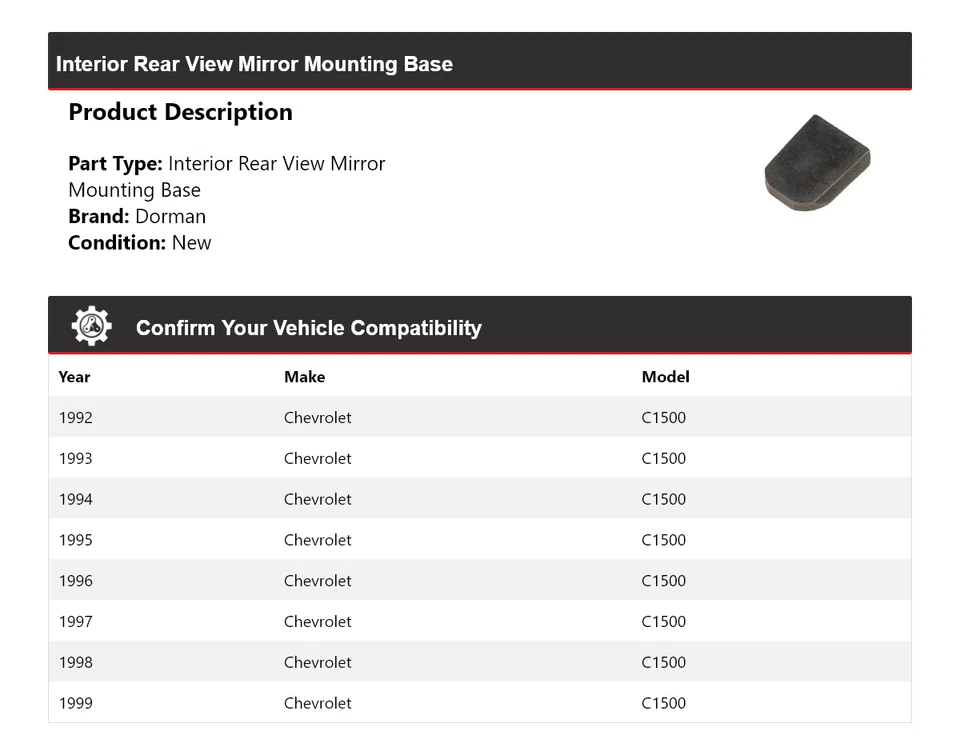Click the Product Description heading
960x755 pixels.
(x=180, y=112)
